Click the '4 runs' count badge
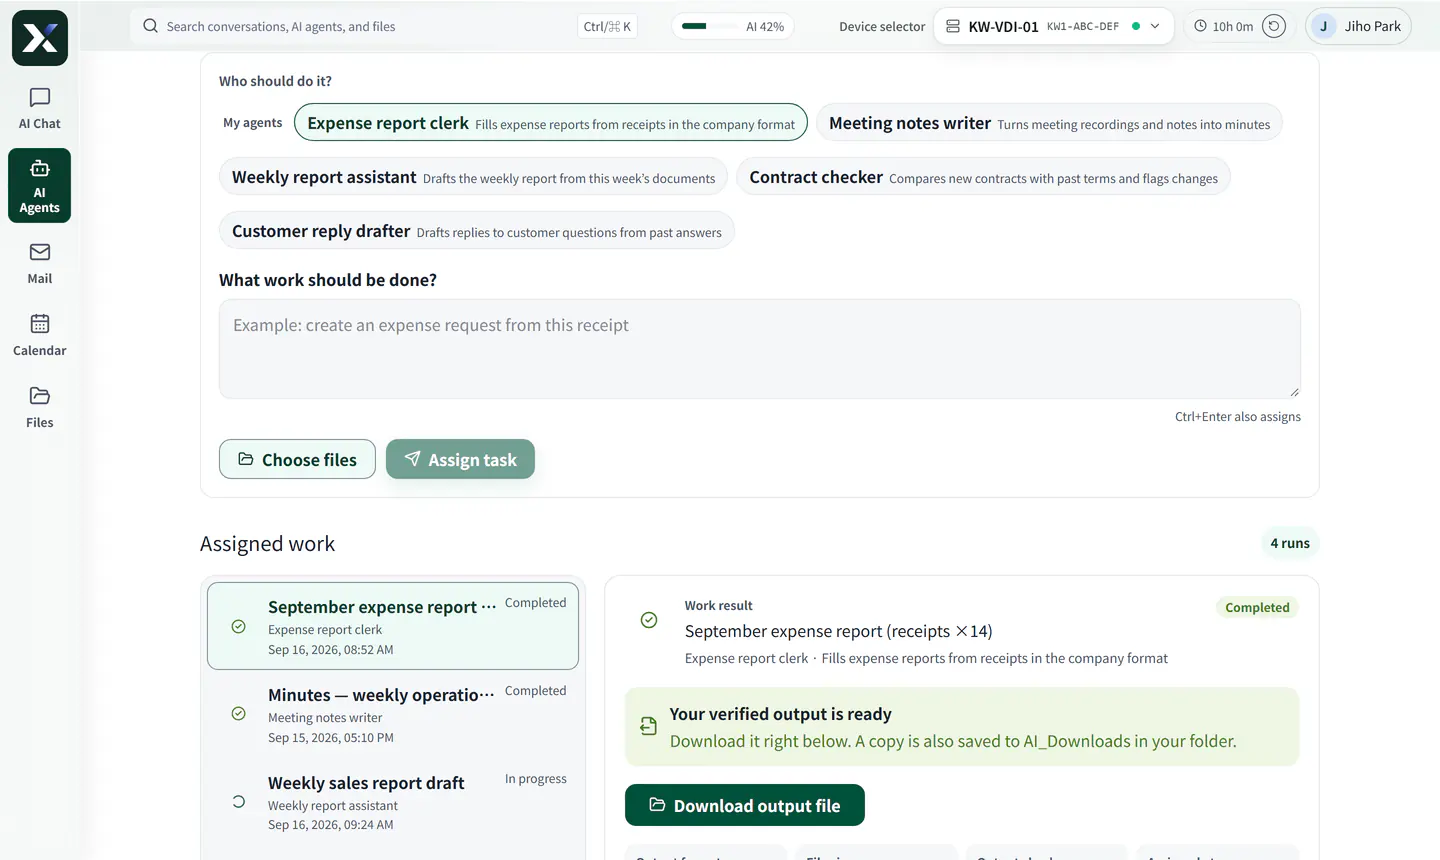Image resolution: width=1440 pixels, height=860 pixels. coord(1290,543)
